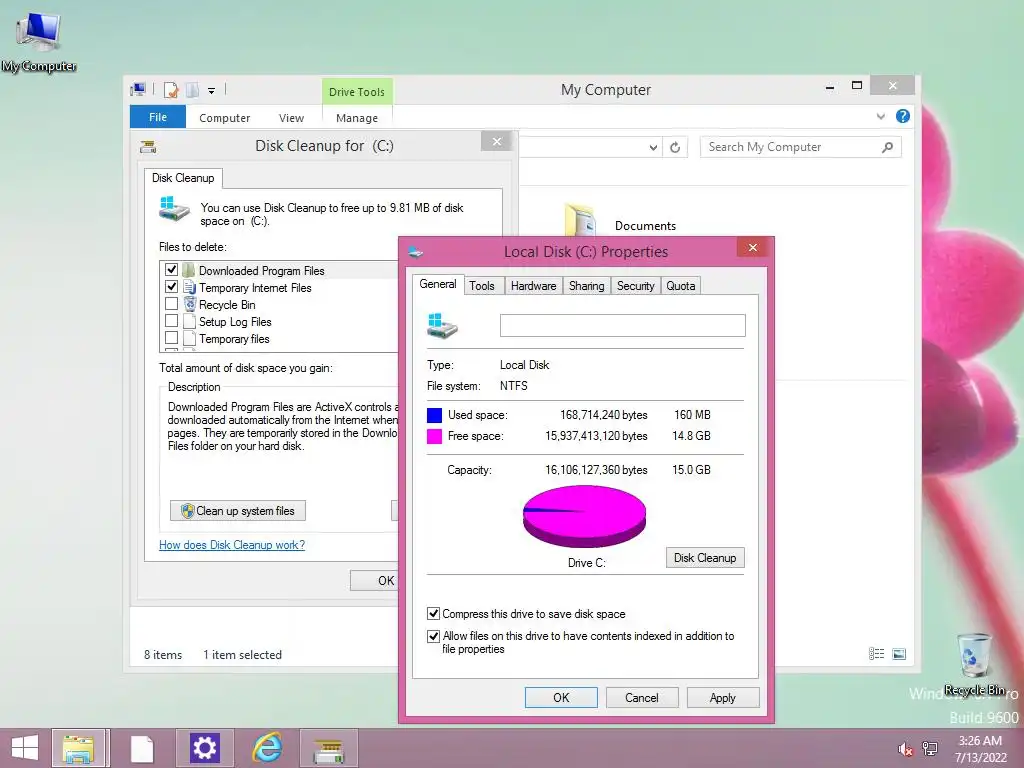Viewport: 1024px width, 768px height.
Task: Open the Recycle Bin desktop icon
Action: (974, 665)
